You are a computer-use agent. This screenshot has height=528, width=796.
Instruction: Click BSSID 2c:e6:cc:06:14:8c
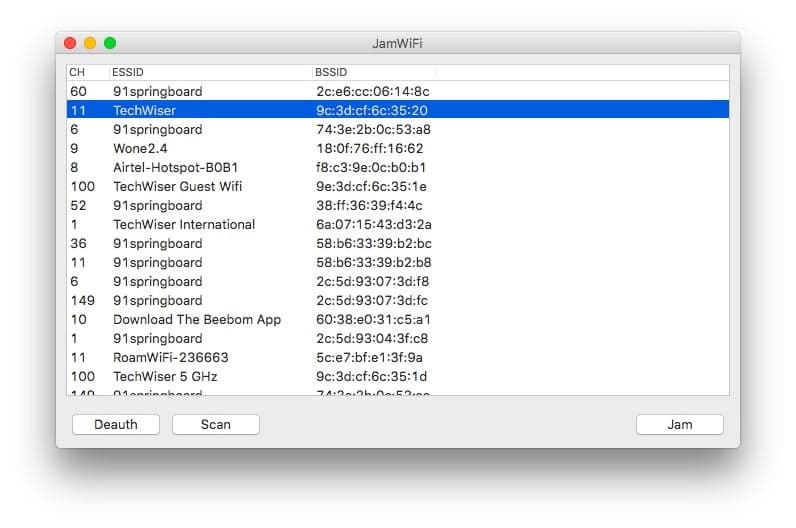[373, 91]
